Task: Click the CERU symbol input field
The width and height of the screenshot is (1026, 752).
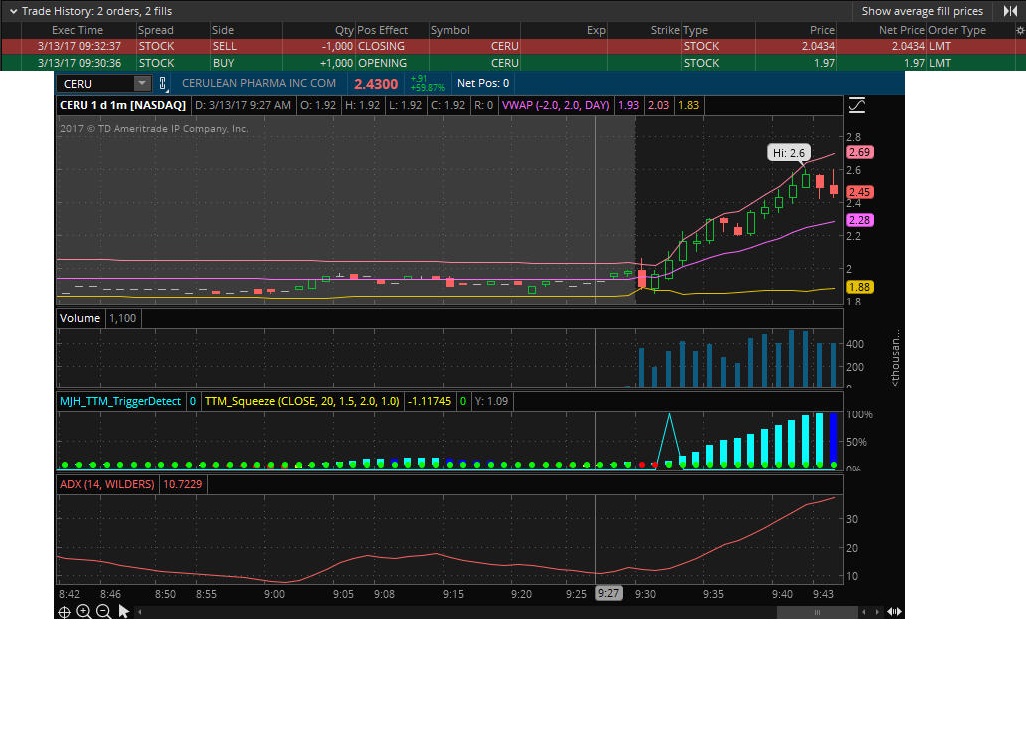Action: [x=94, y=84]
